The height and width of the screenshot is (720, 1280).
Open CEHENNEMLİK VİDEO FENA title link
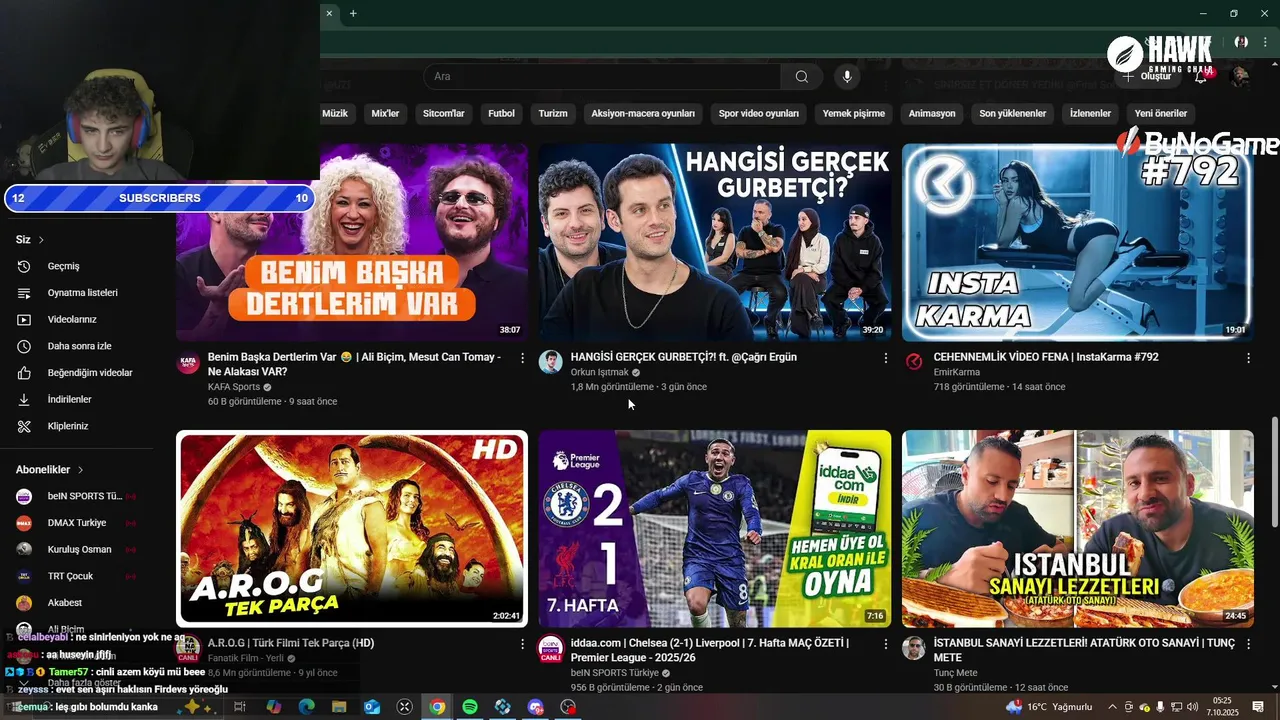(1046, 357)
